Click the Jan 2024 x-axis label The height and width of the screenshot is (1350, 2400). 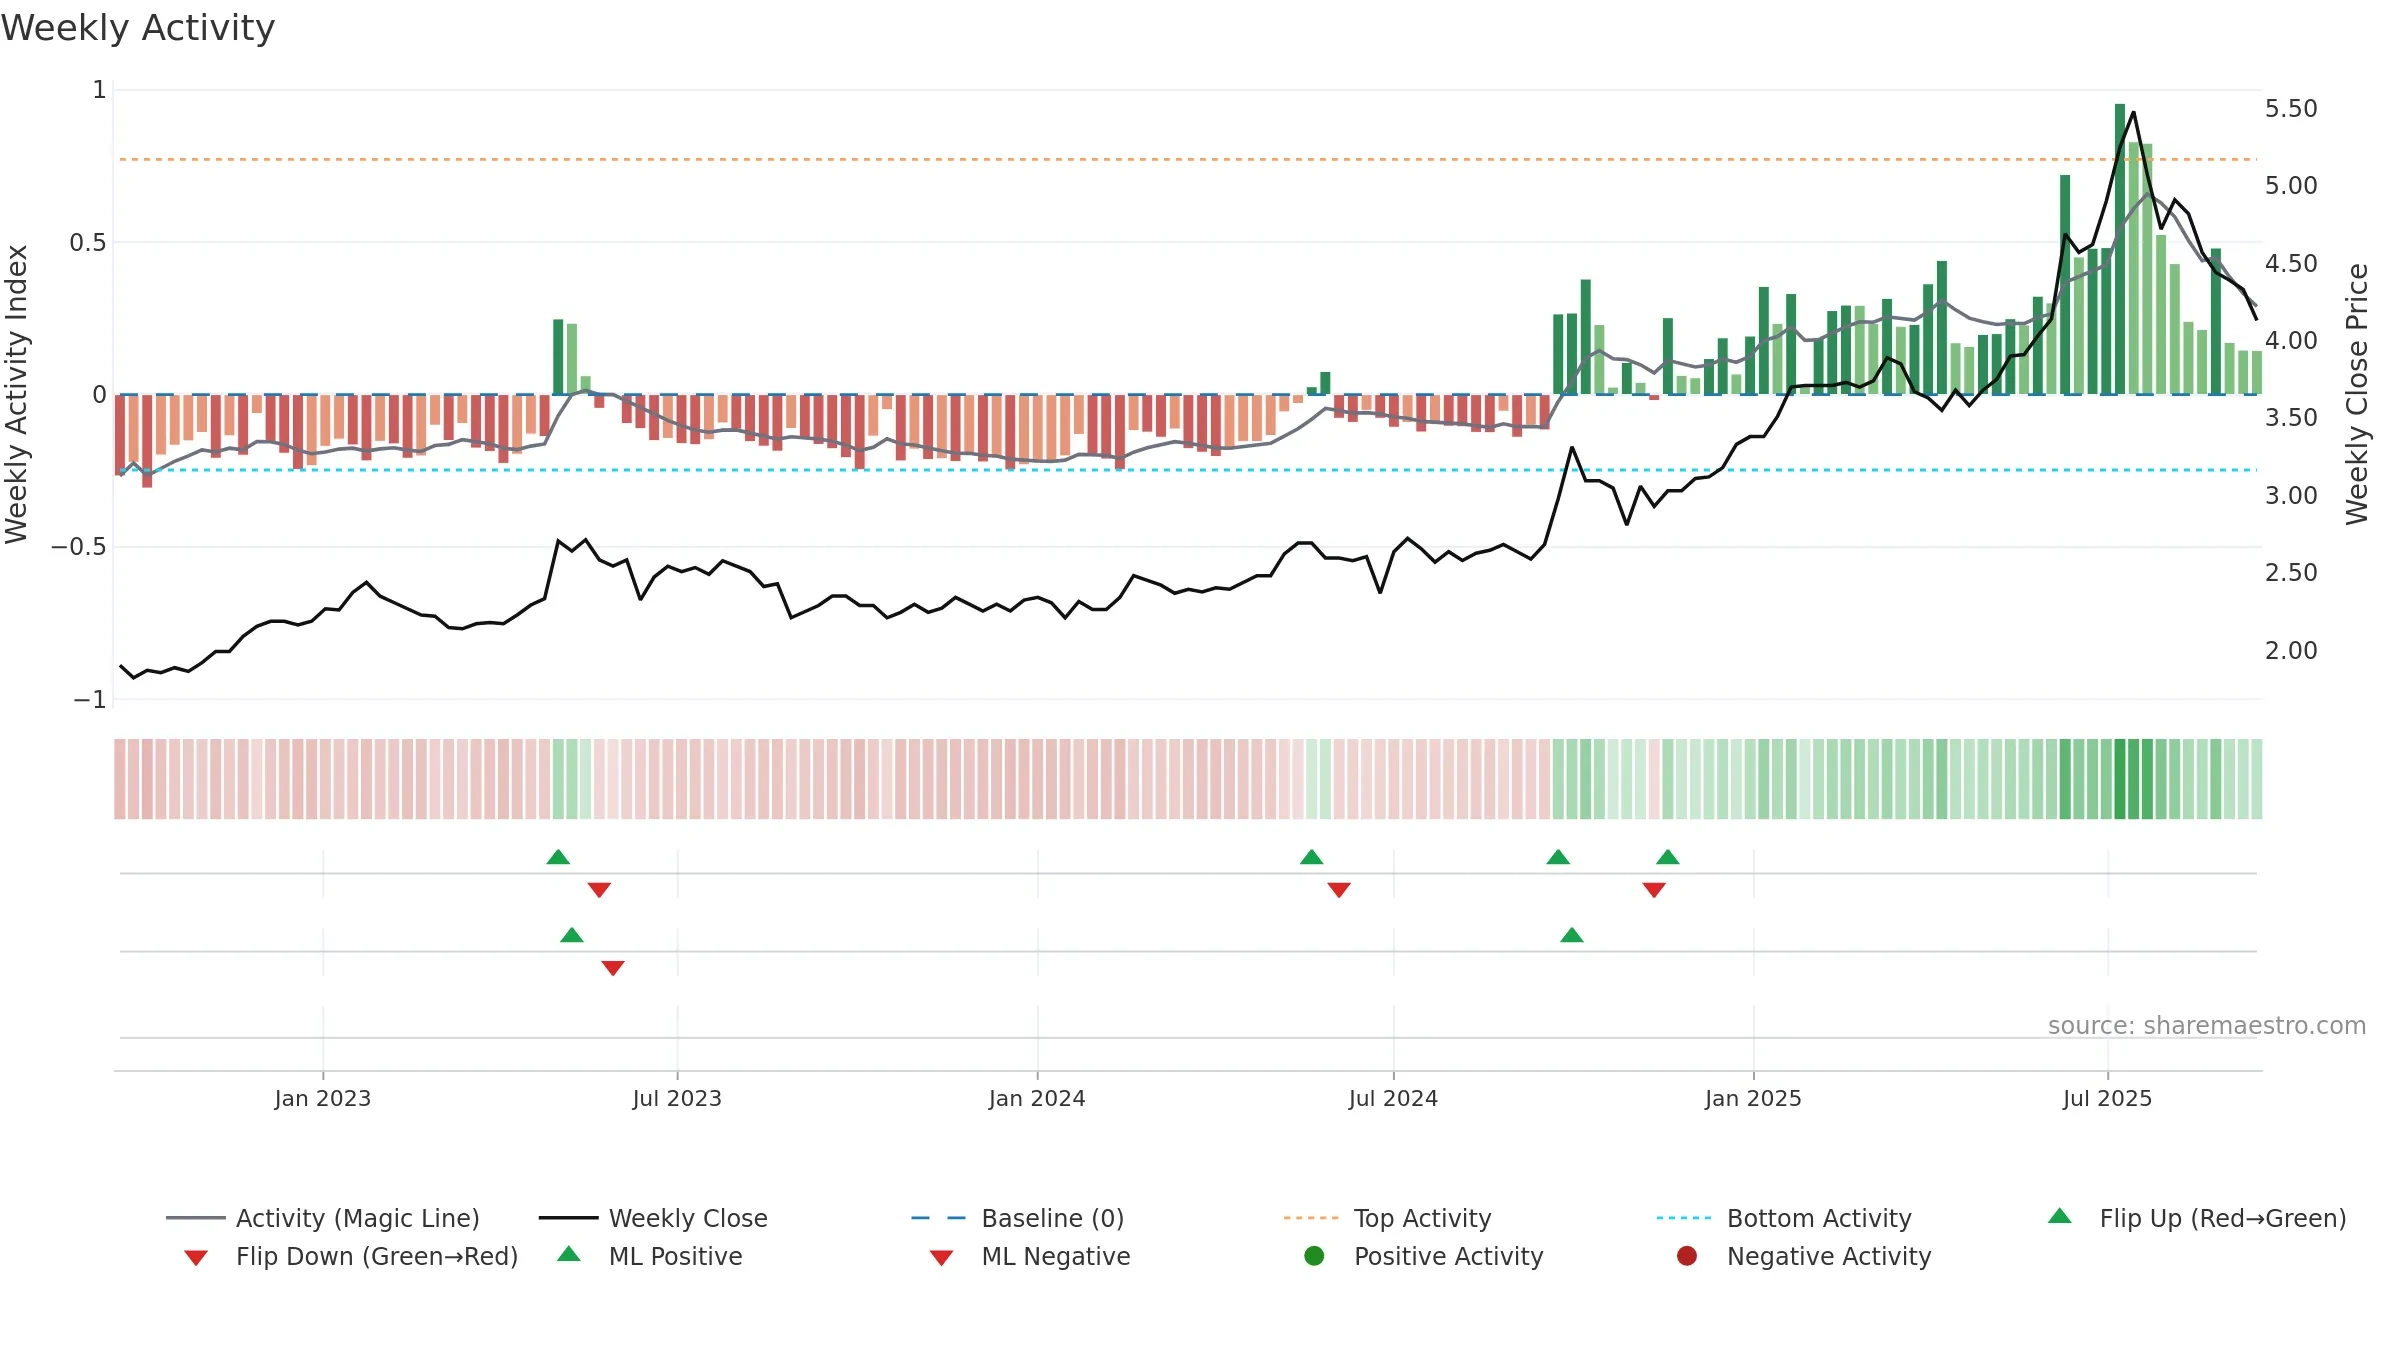pyautogui.click(x=1037, y=1098)
